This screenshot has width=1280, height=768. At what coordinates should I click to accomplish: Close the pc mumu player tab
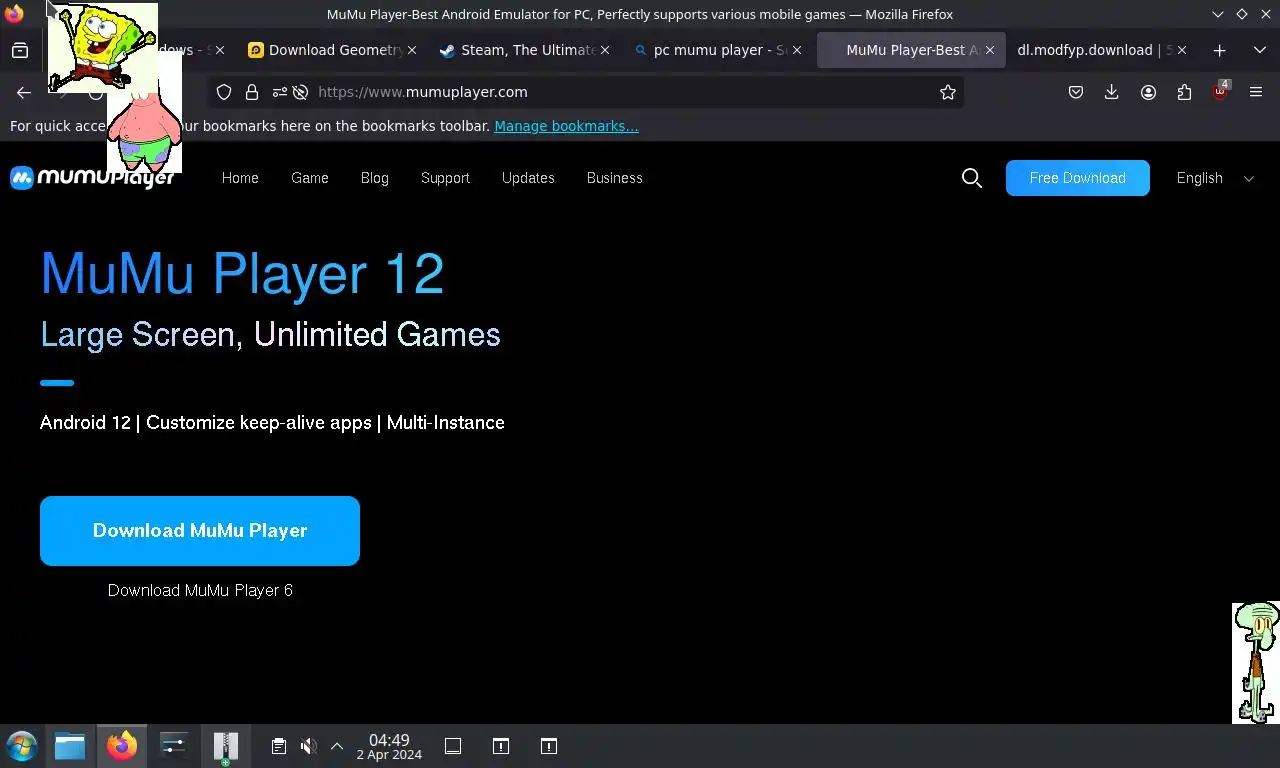[797, 50]
